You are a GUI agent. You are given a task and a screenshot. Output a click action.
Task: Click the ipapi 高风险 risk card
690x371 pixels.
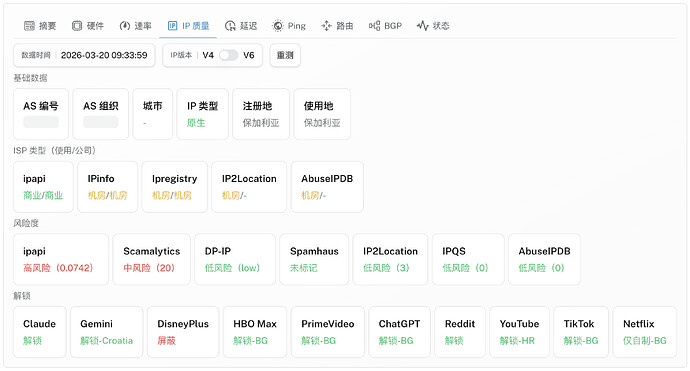pos(61,259)
